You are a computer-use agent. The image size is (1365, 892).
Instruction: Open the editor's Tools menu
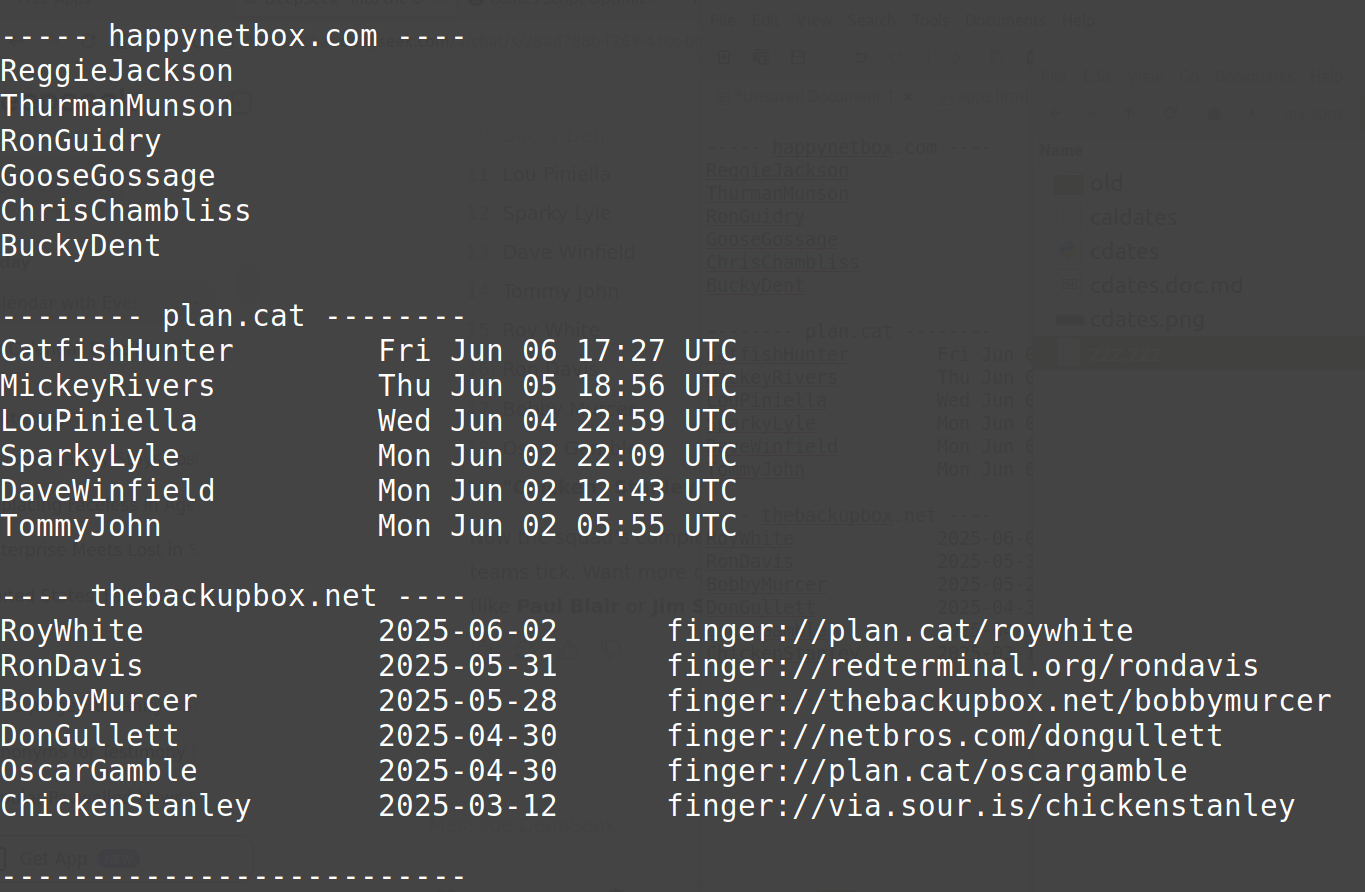(930, 19)
